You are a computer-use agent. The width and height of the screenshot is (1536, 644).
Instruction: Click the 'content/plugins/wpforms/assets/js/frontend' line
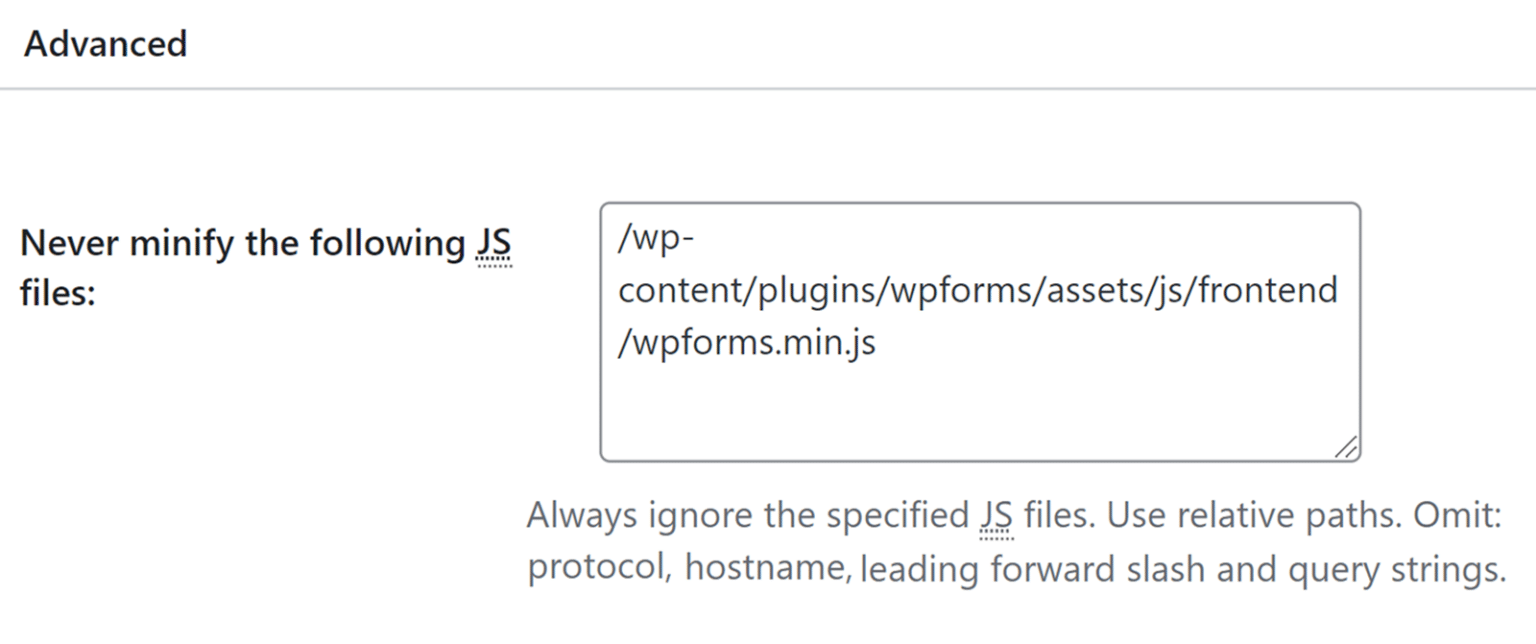coord(978,291)
